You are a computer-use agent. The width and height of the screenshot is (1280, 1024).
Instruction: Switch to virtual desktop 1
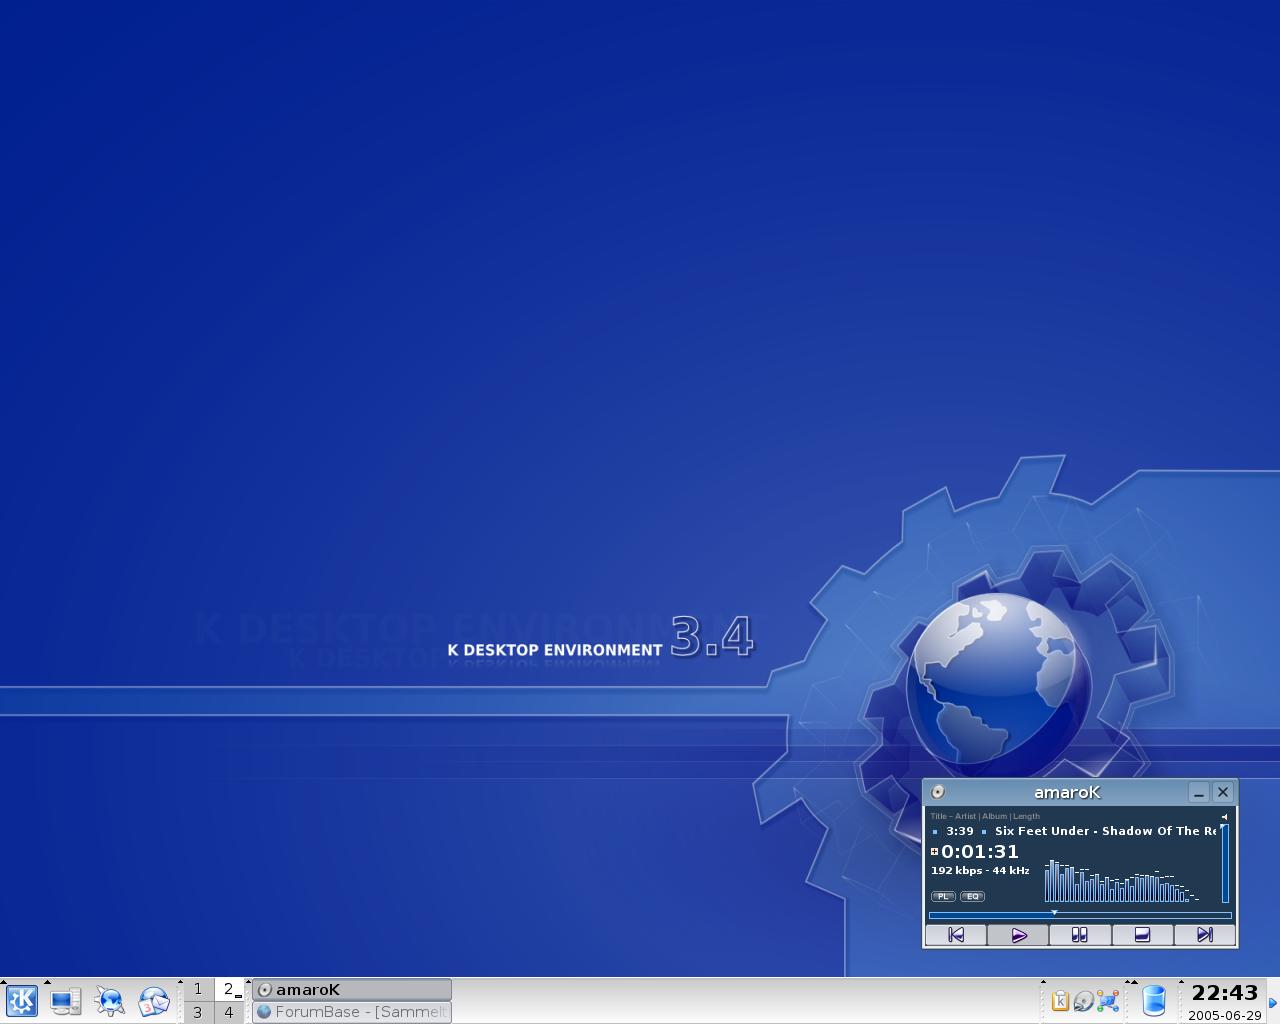198,989
